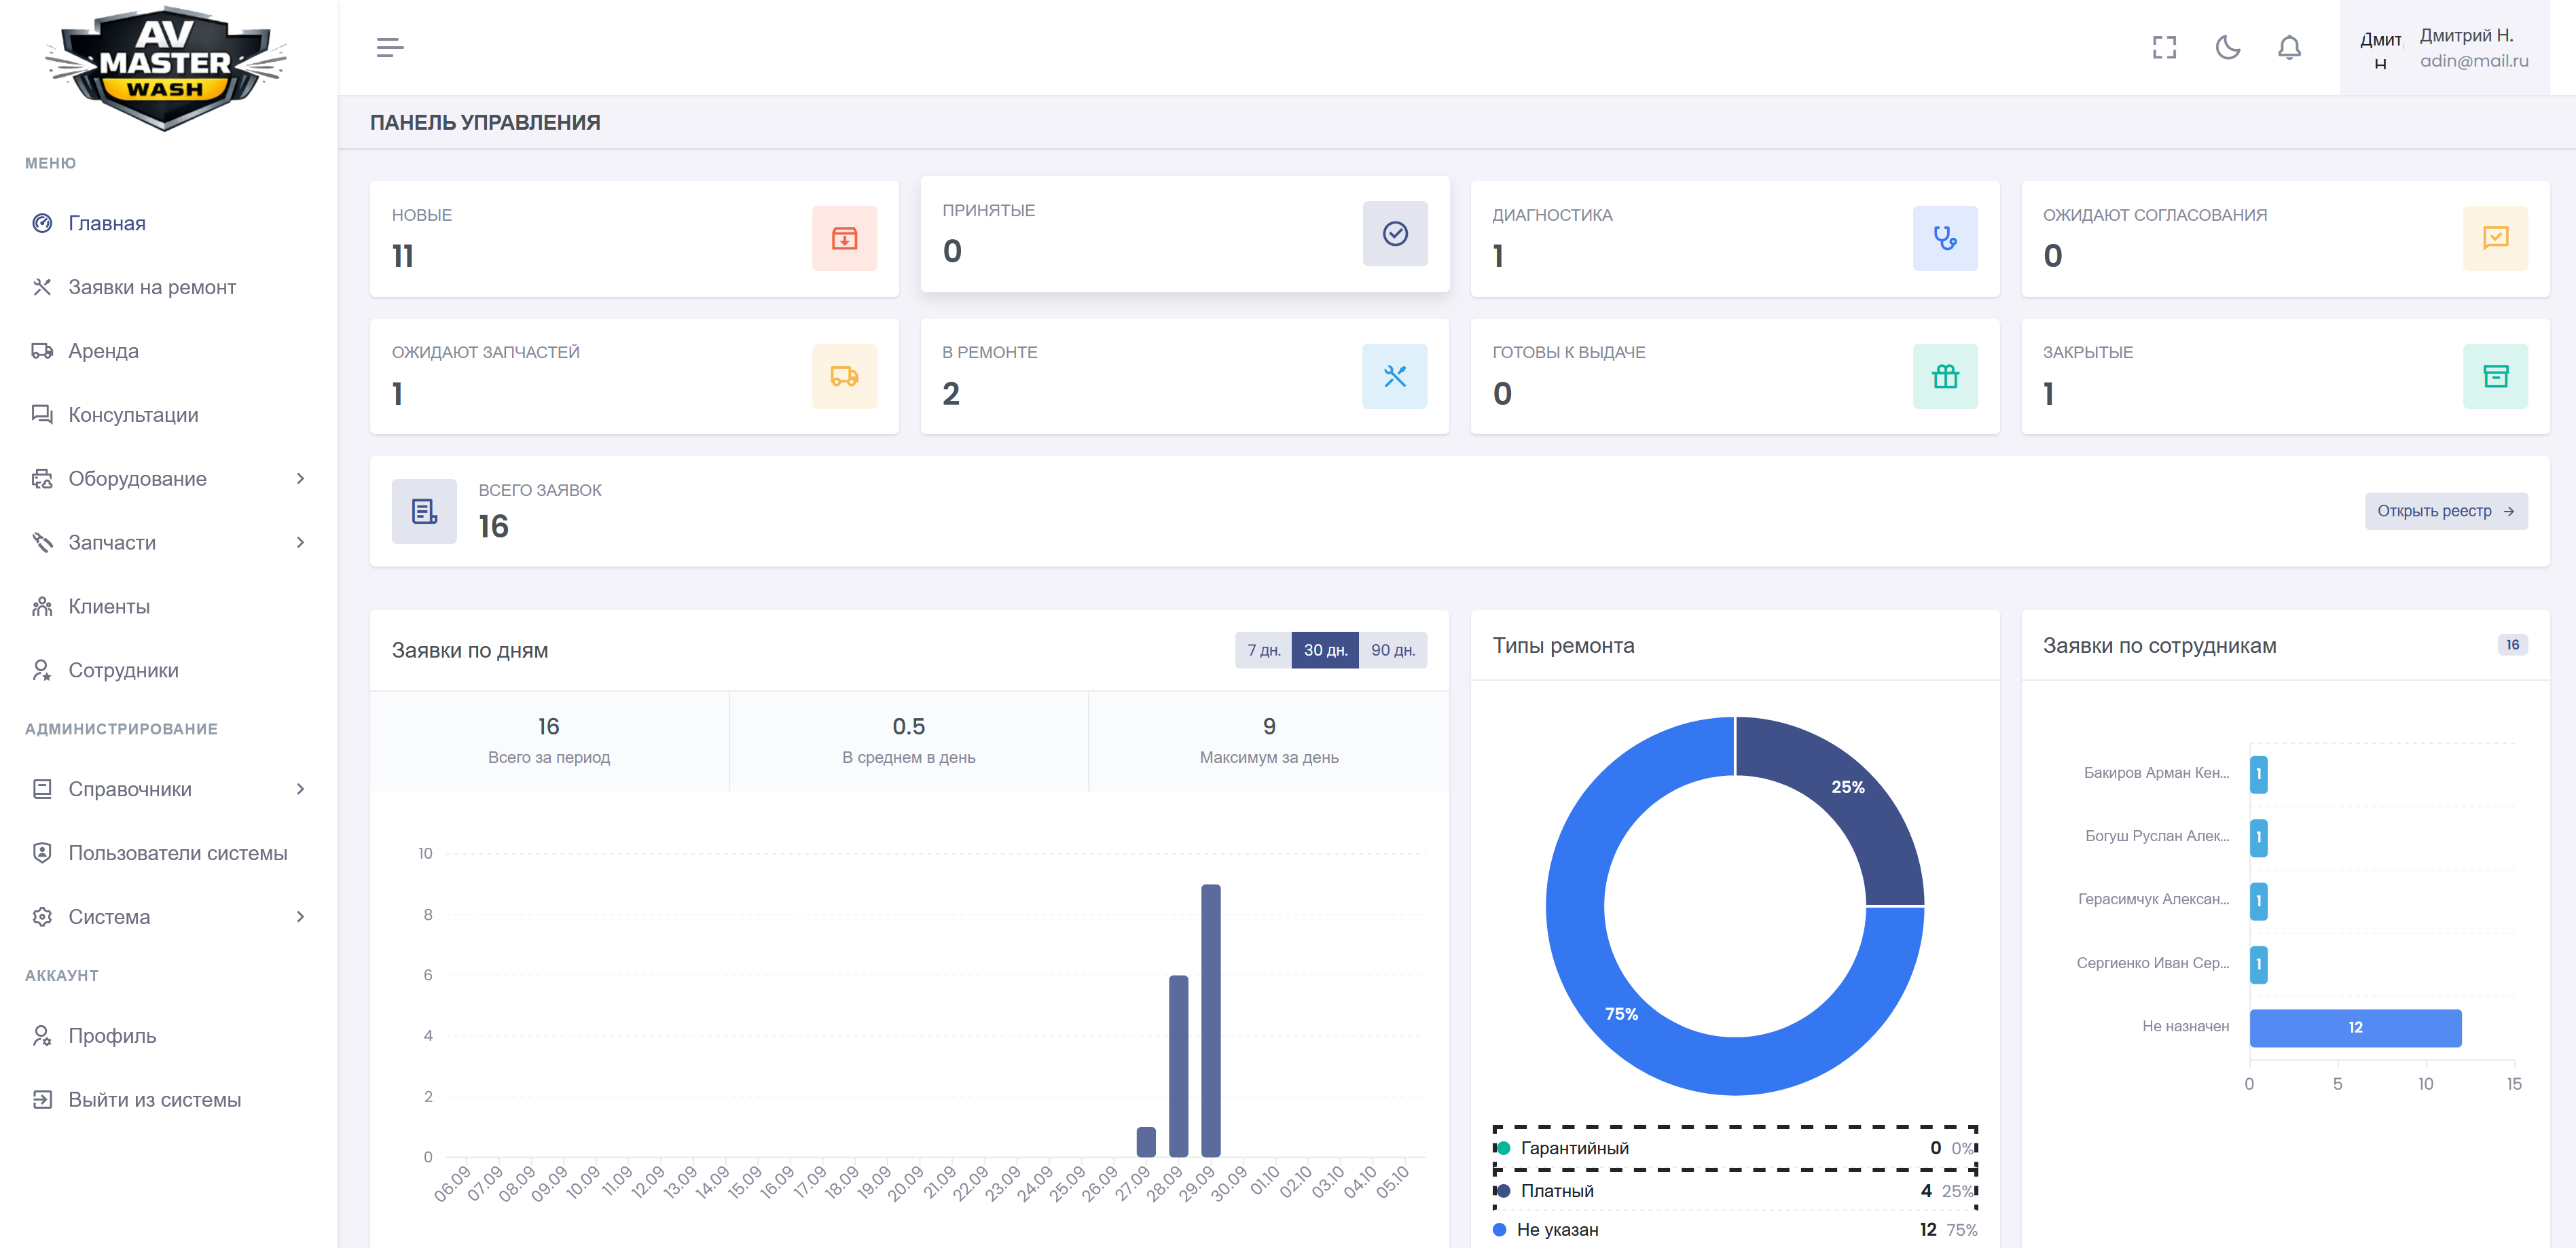Click the Не назначен bar showing 12
The image size is (2576, 1248).
pyautogui.click(x=2355, y=1028)
